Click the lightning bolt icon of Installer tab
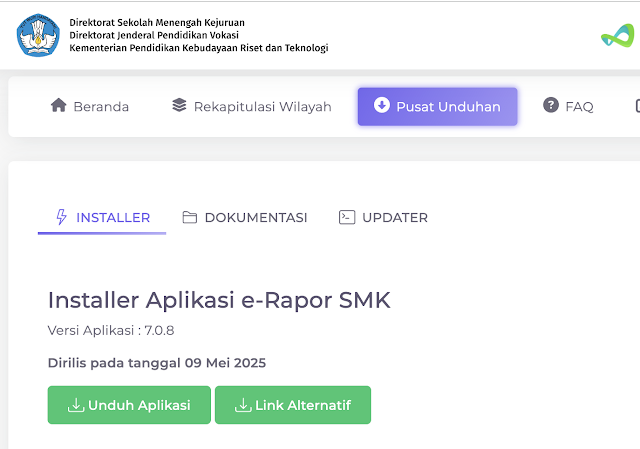 tap(61, 217)
